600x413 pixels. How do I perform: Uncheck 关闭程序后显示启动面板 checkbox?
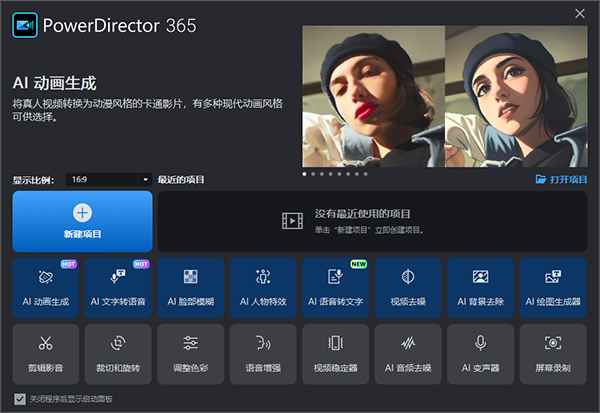20,399
